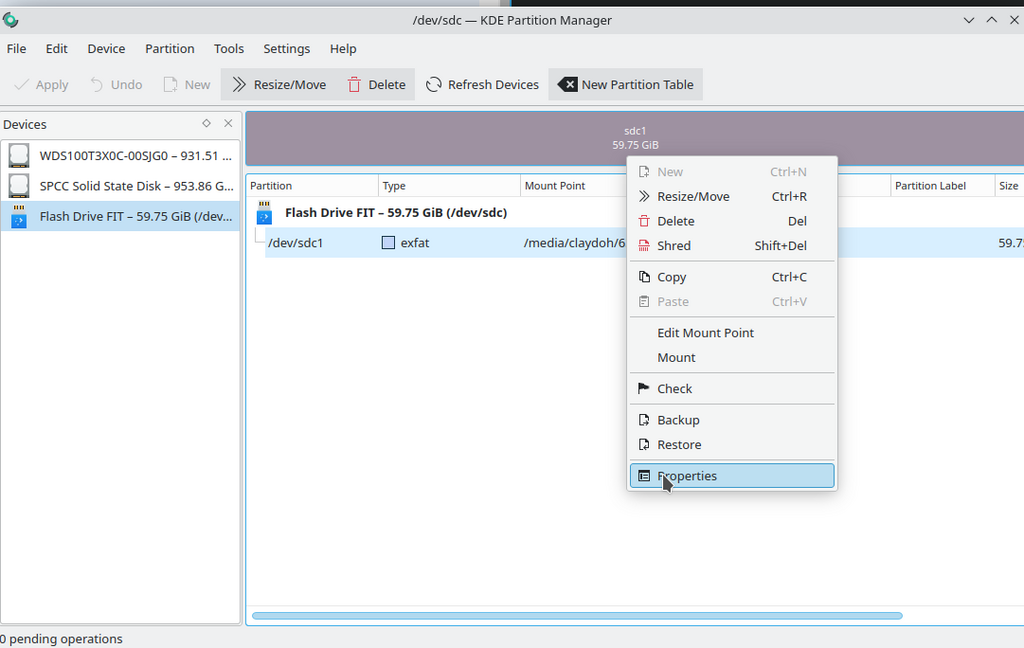Open the Tools menu
1024x648 pixels.
point(229,48)
